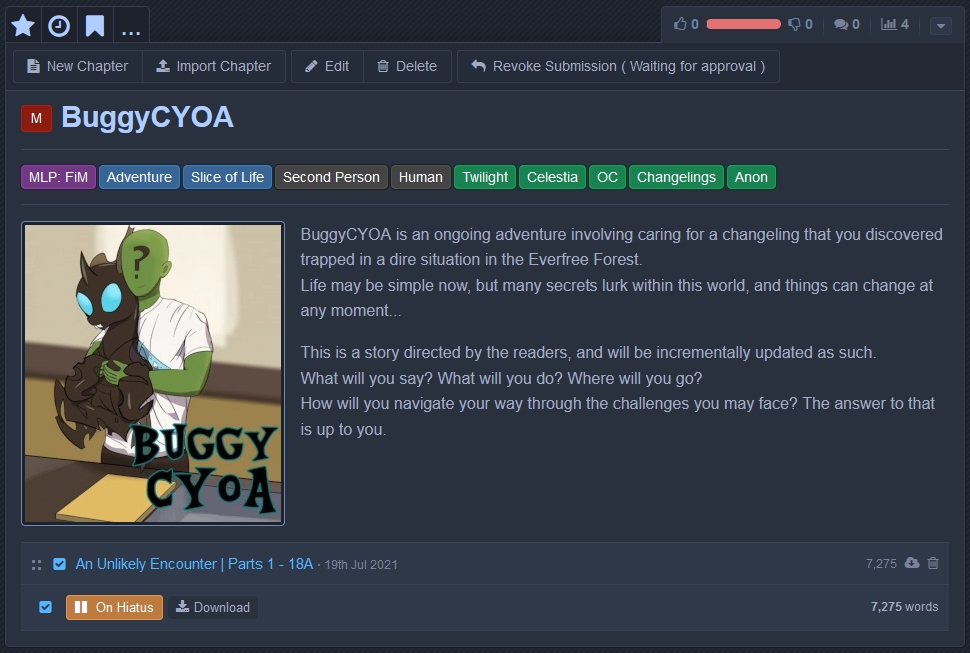970x653 pixels.
Task: Click Revoke Submission button
Action: [618, 66]
